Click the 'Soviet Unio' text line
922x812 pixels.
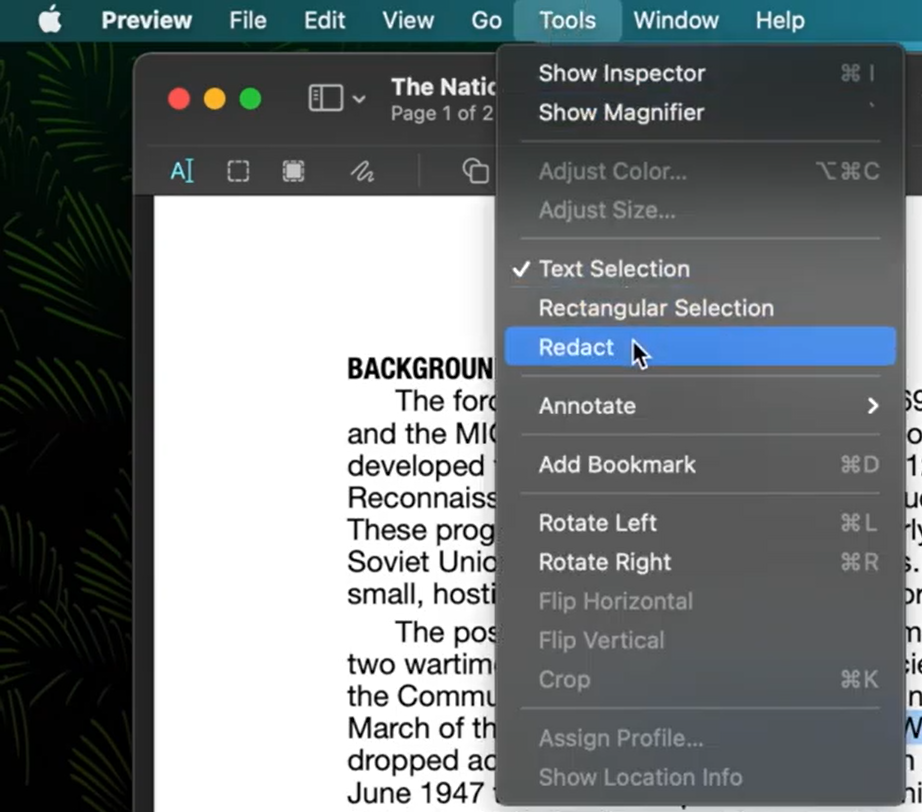(x=421, y=562)
